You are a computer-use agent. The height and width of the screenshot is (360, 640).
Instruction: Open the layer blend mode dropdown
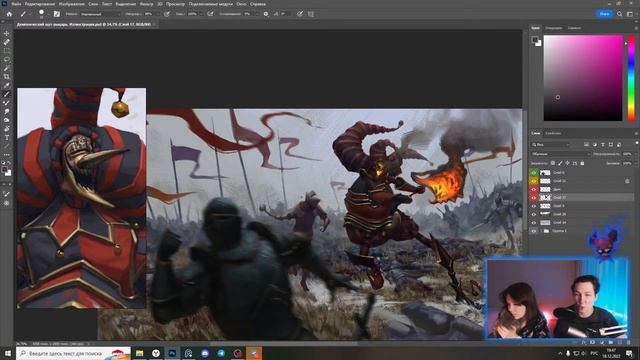(561, 154)
